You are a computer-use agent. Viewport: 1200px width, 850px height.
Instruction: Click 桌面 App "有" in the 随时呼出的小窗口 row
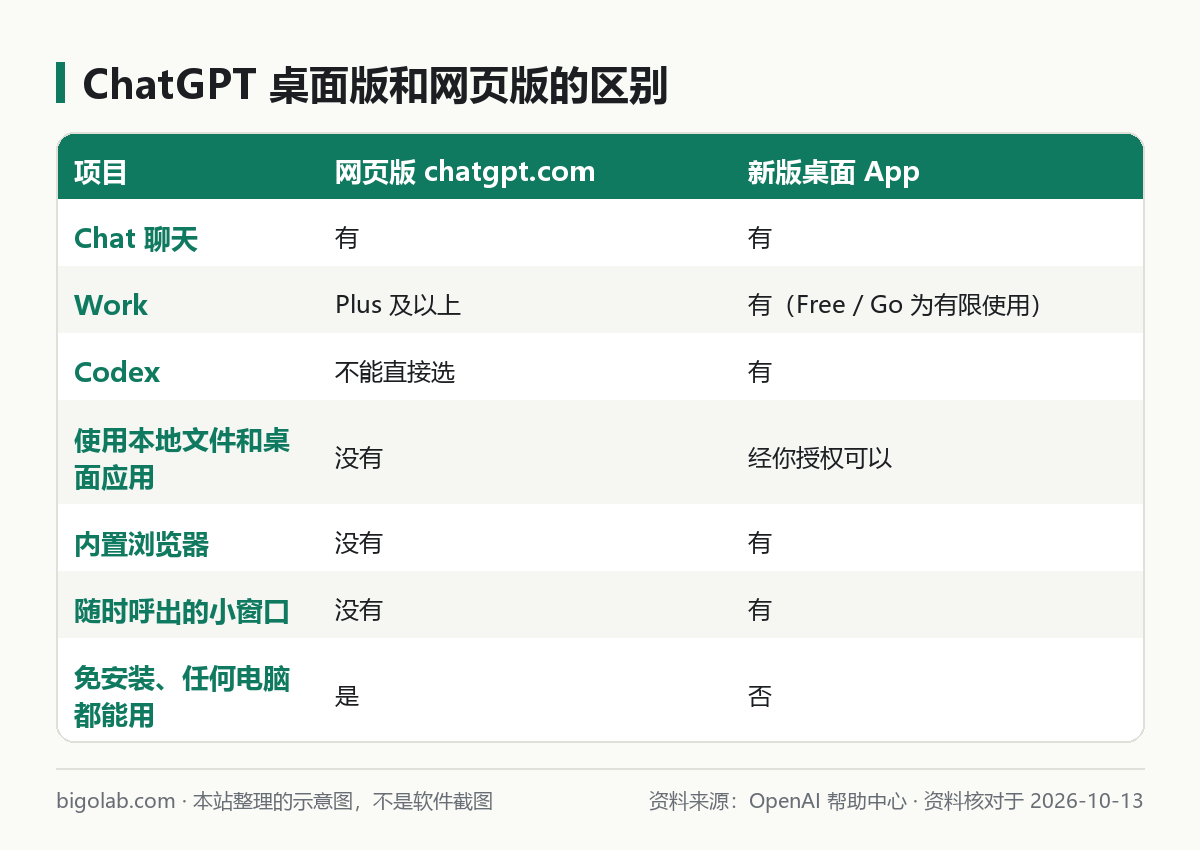tap(760, 611)
